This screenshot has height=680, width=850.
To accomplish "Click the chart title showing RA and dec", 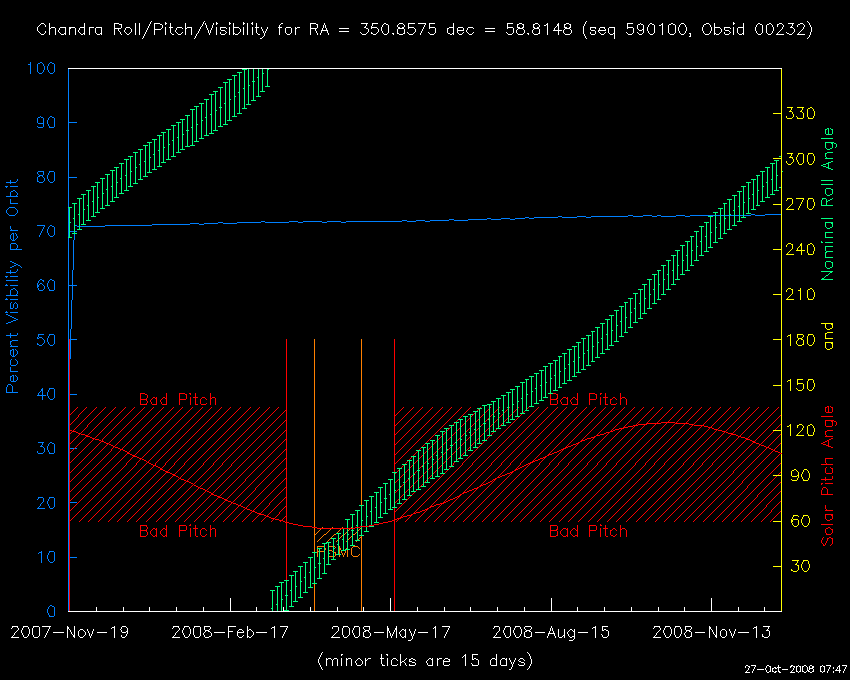I will click(424, 30).
